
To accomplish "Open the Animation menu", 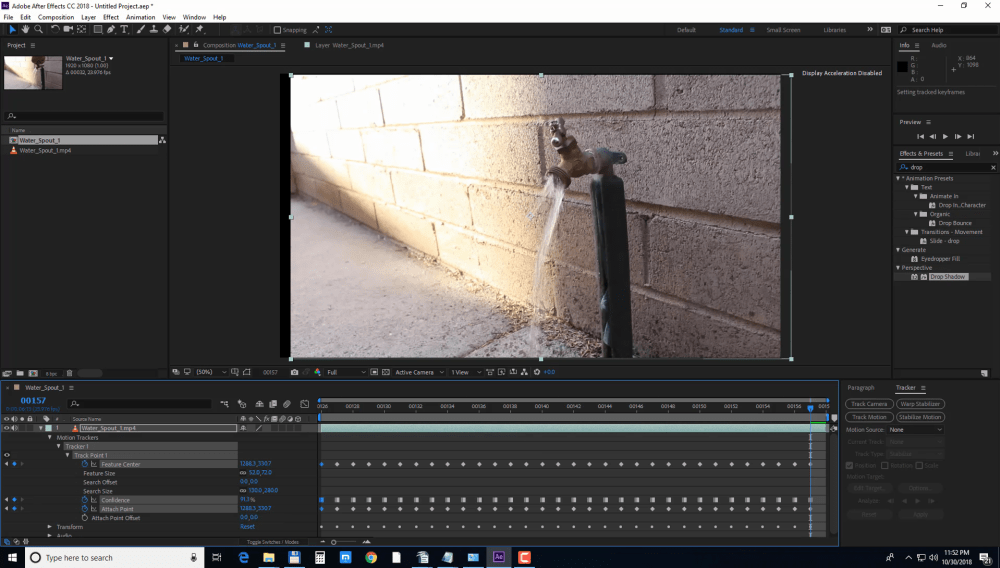I will click(x=140, y=17).
